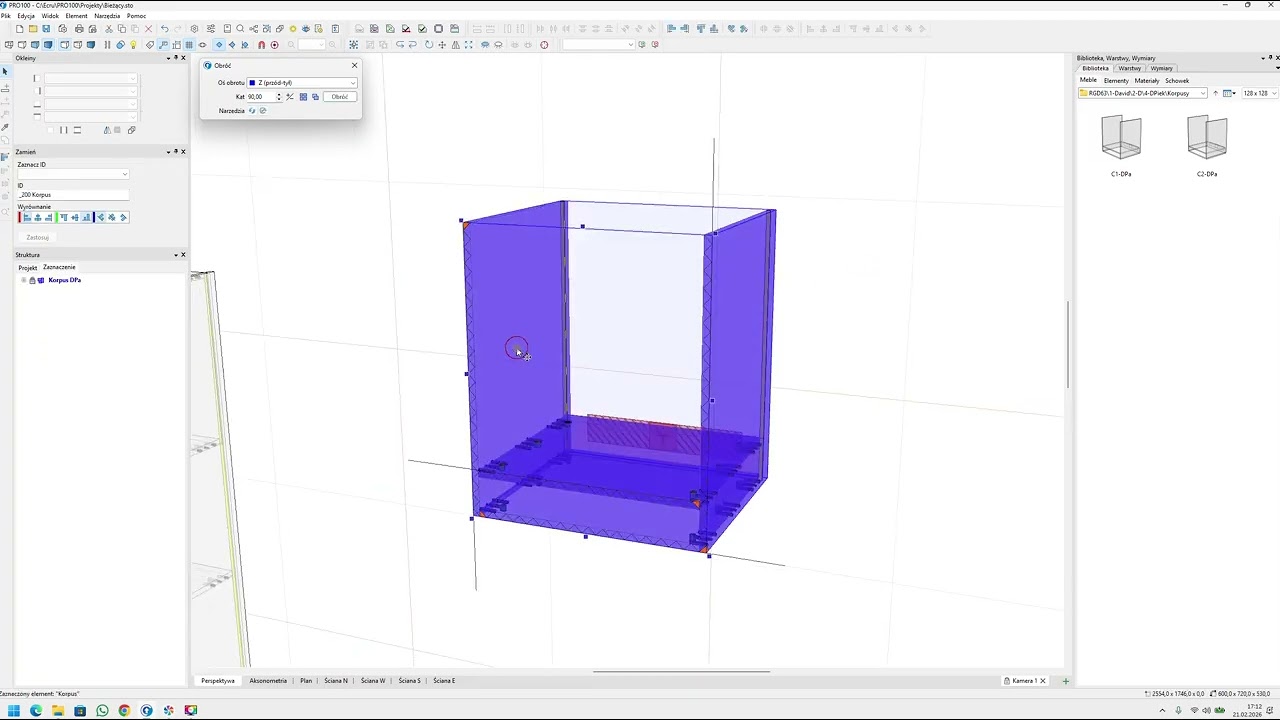The height and width of the screenshot is (720, 1280).
Task: Click the Print icon in toolbar
Action: (x=79, y=29)
